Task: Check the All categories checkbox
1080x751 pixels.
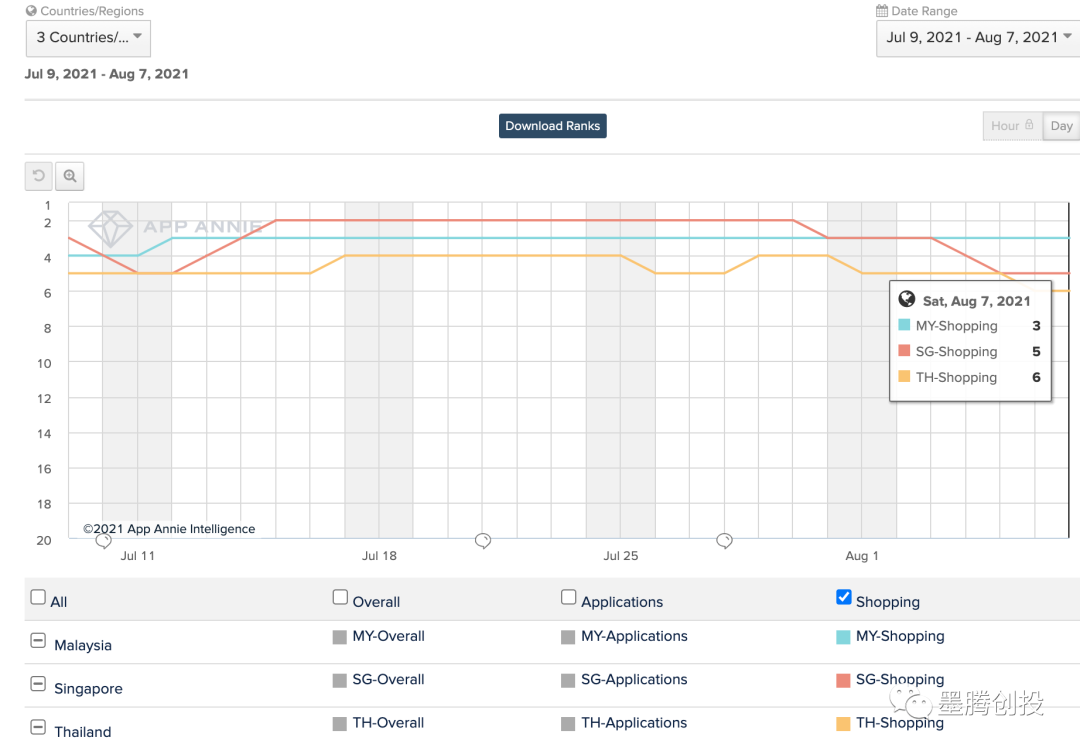Action: pos(38,598)
